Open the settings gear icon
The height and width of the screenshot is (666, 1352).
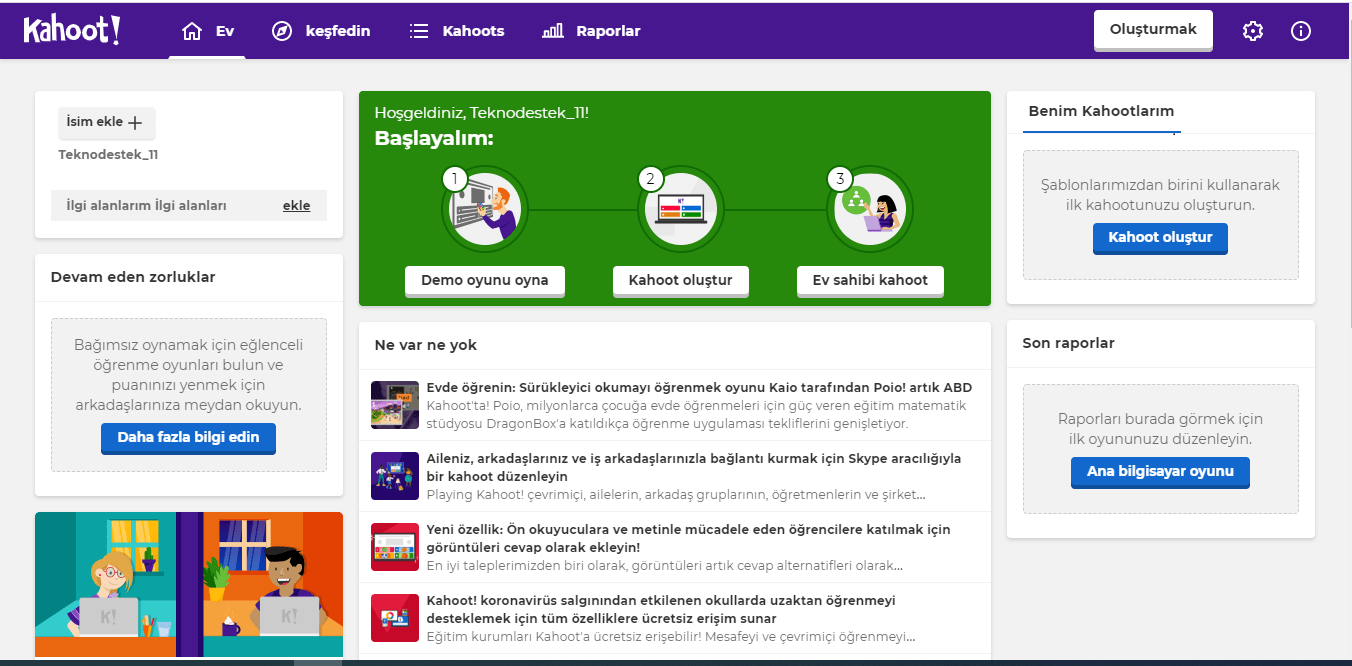click(1253, 31)
